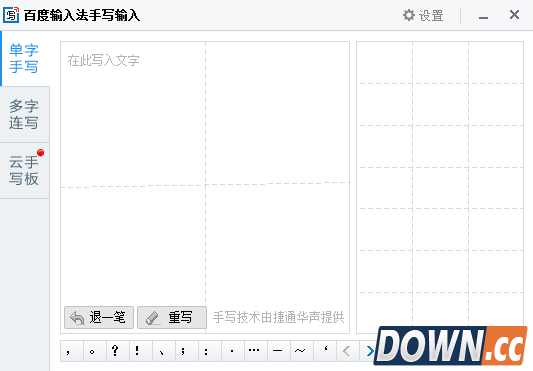Undo last stroke with 退一笔 button
Screen dimensions: 533x371
pos(99,318)
